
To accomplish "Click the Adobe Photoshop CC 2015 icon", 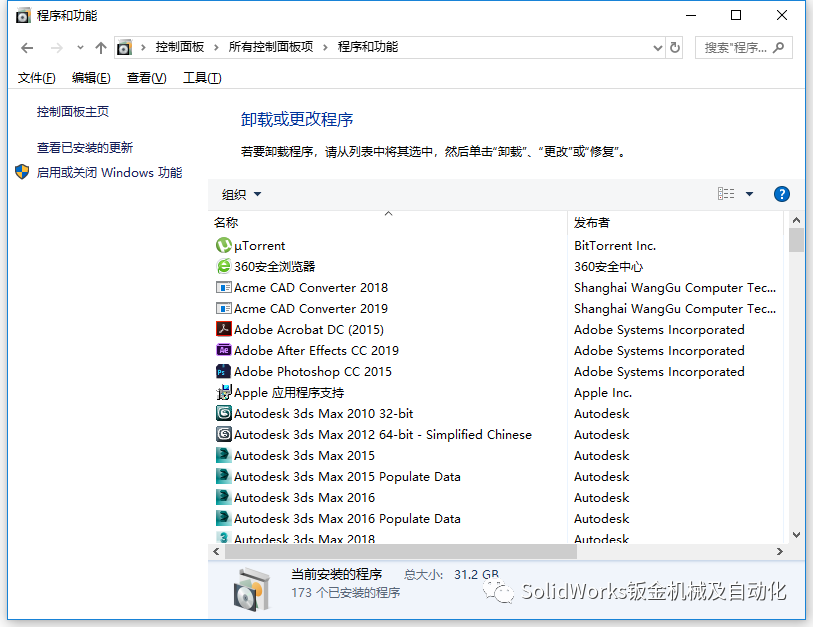I will [x=223, y=371].
